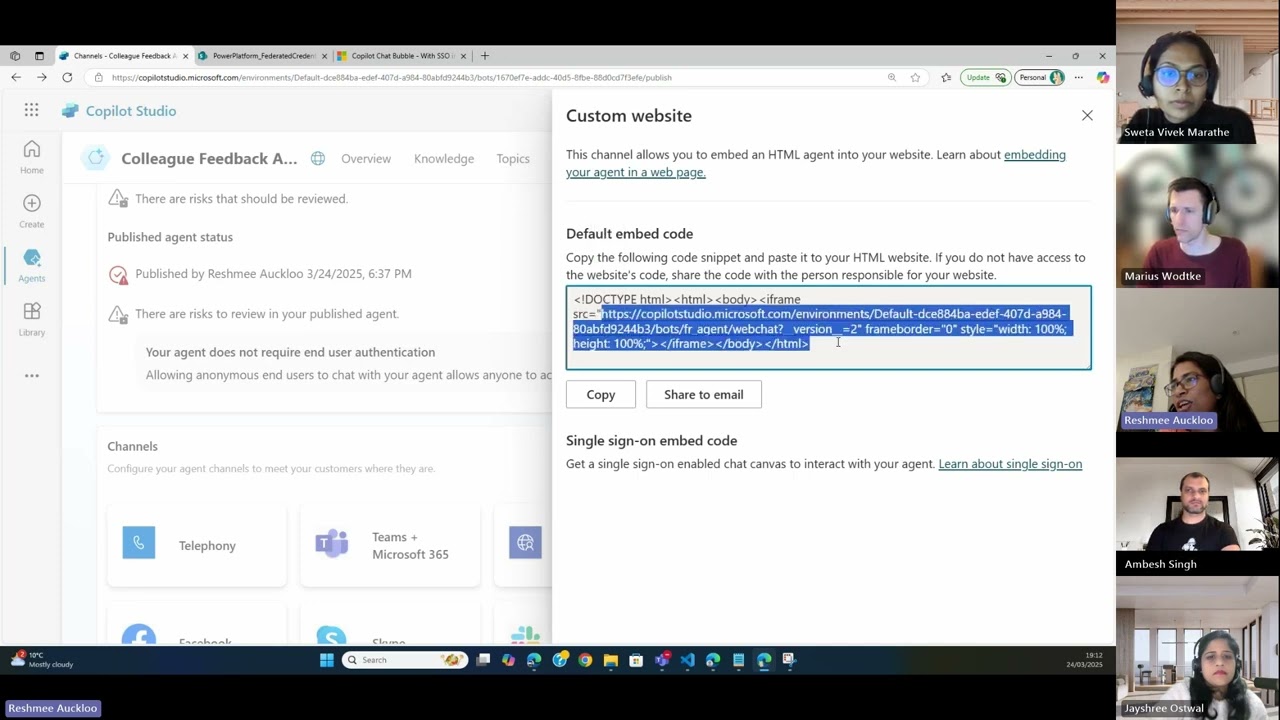Switch to PowerPlatform_FederatedCredentials tab
The width and height of the screenshot is (1280, 720).
click(263, 56)
